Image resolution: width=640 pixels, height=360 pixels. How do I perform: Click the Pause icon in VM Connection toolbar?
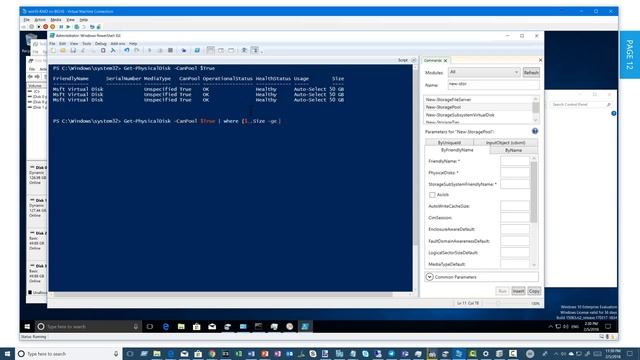[61, 27]
